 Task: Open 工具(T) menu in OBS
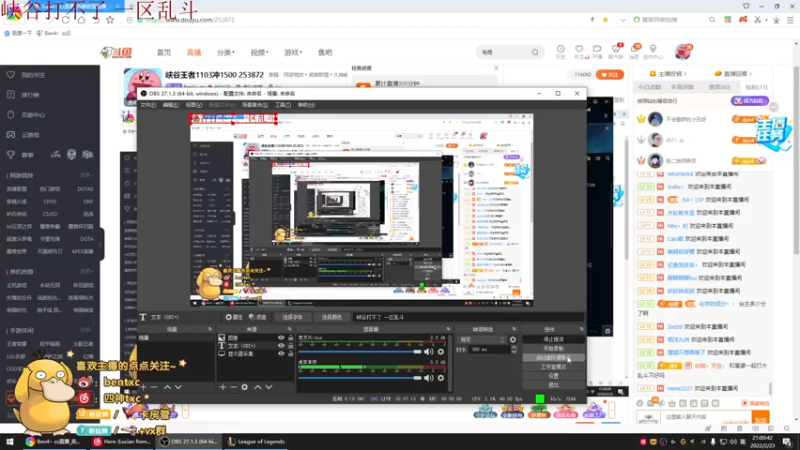point(283,105)
